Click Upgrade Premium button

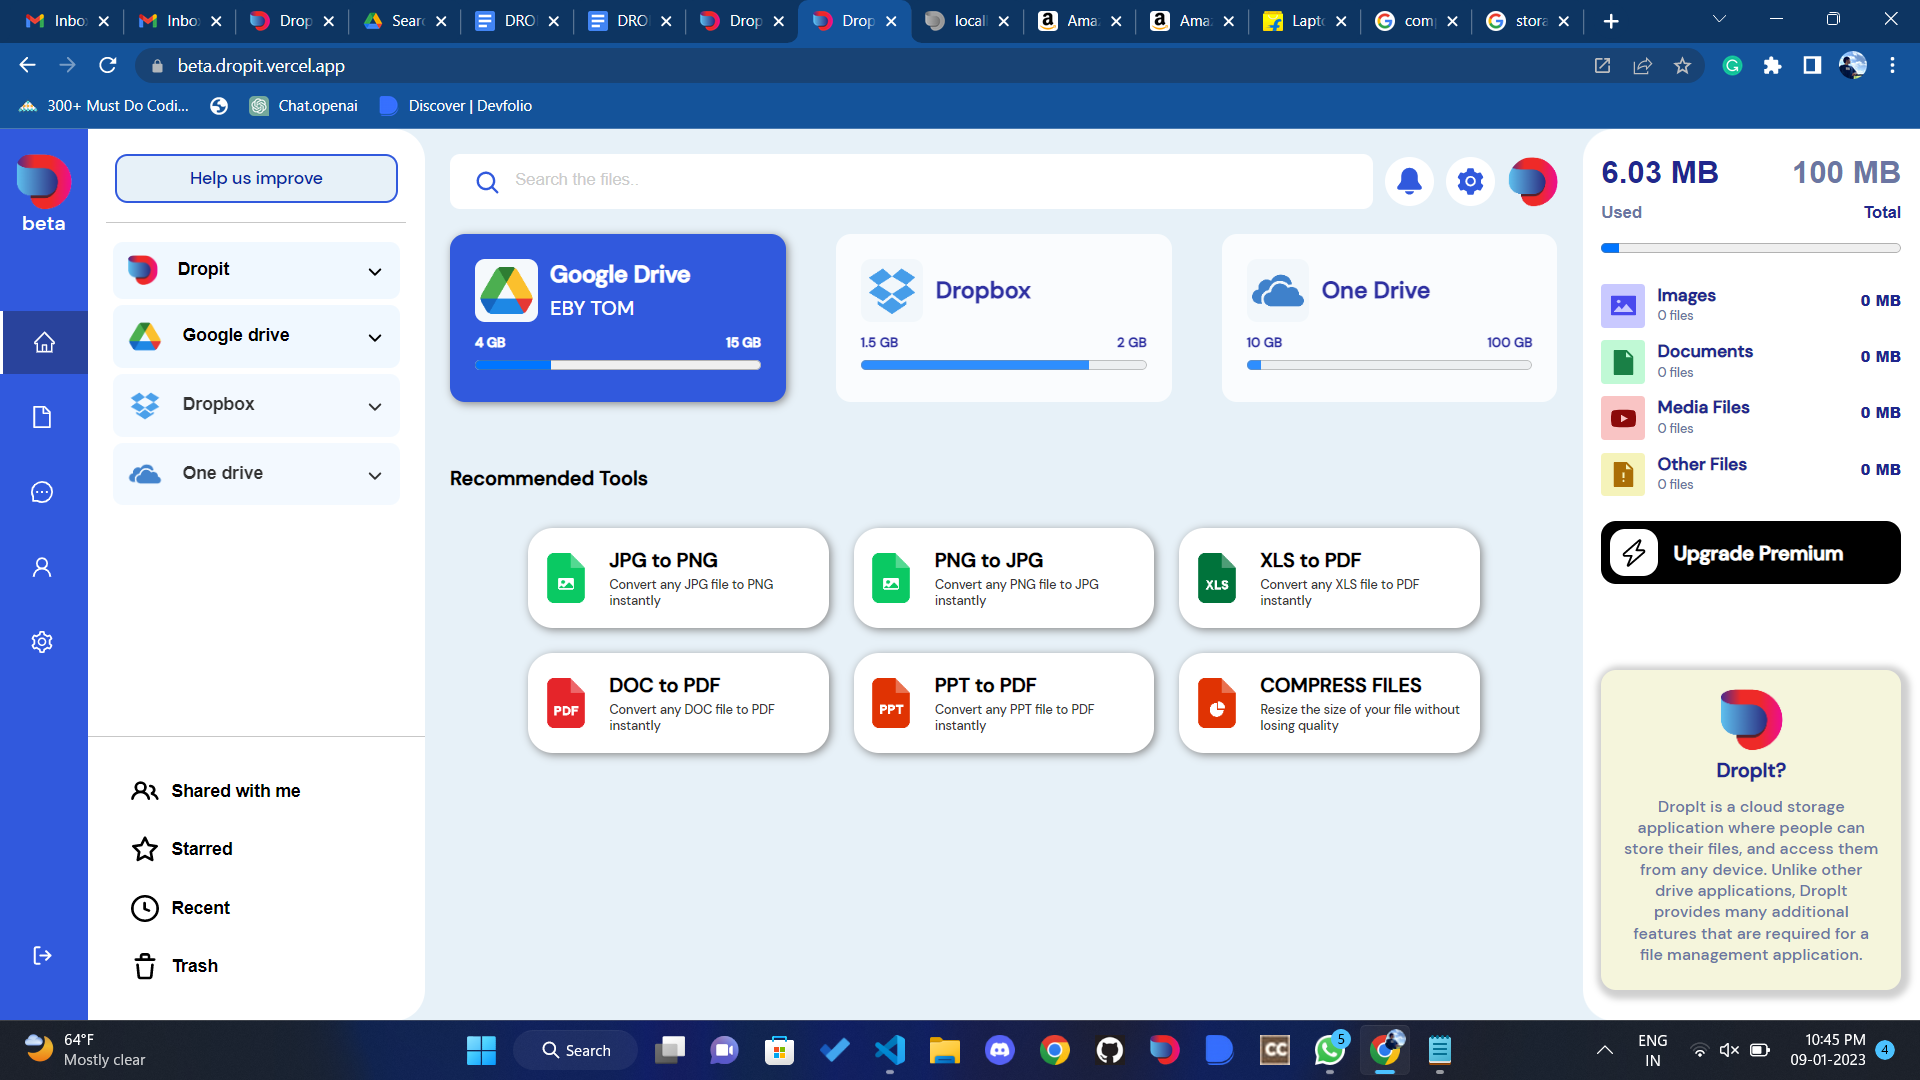[1750, 553]
